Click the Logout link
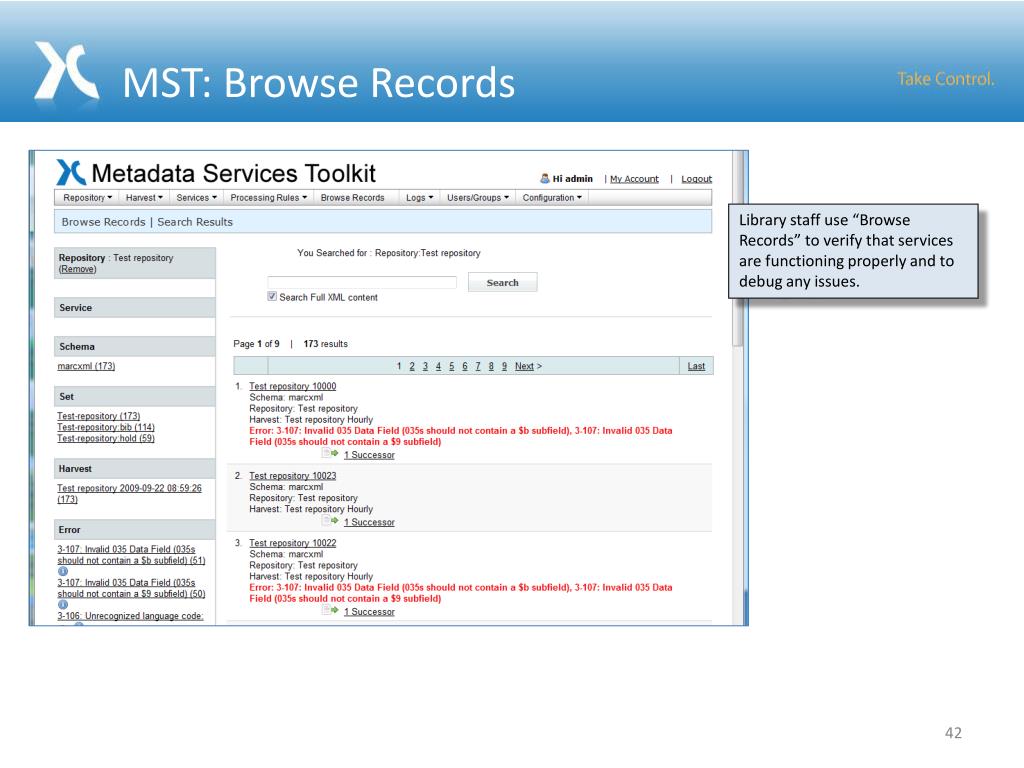The image size is (1024, 768). [x=696, y=179]
